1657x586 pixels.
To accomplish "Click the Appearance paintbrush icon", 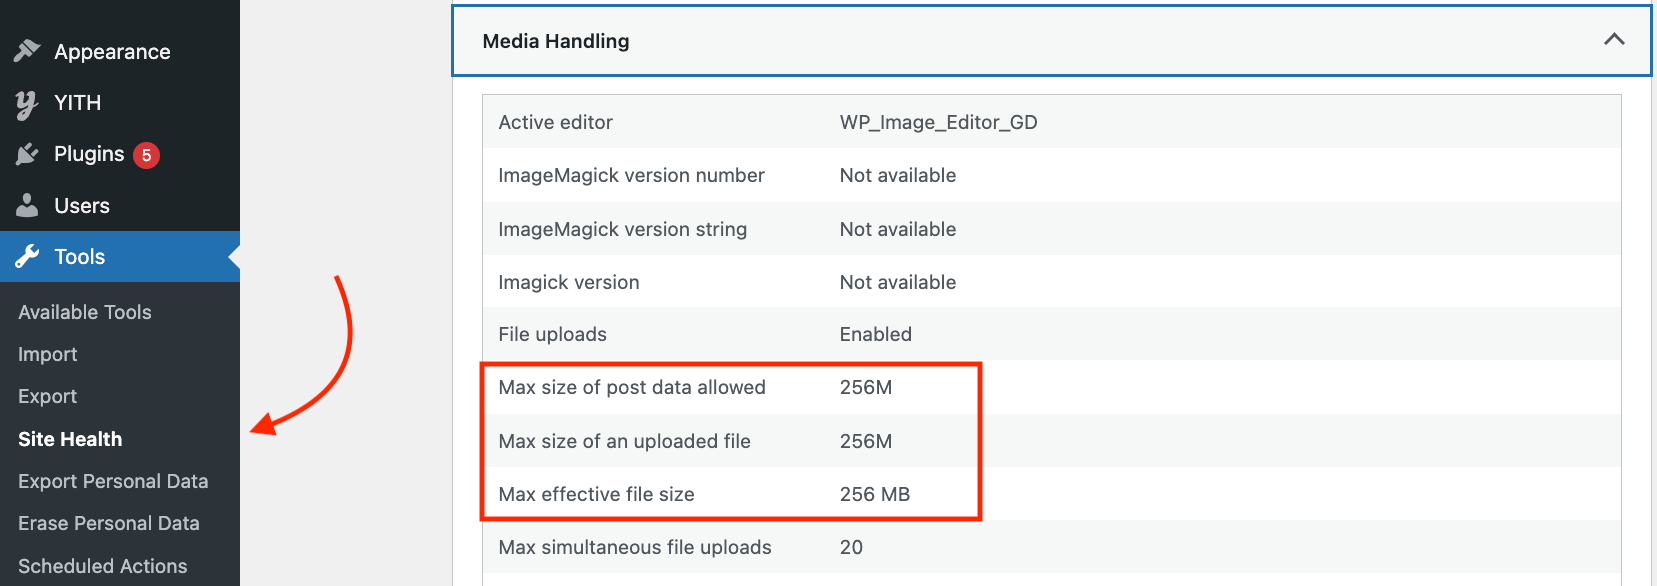I will tap(27, 51).
